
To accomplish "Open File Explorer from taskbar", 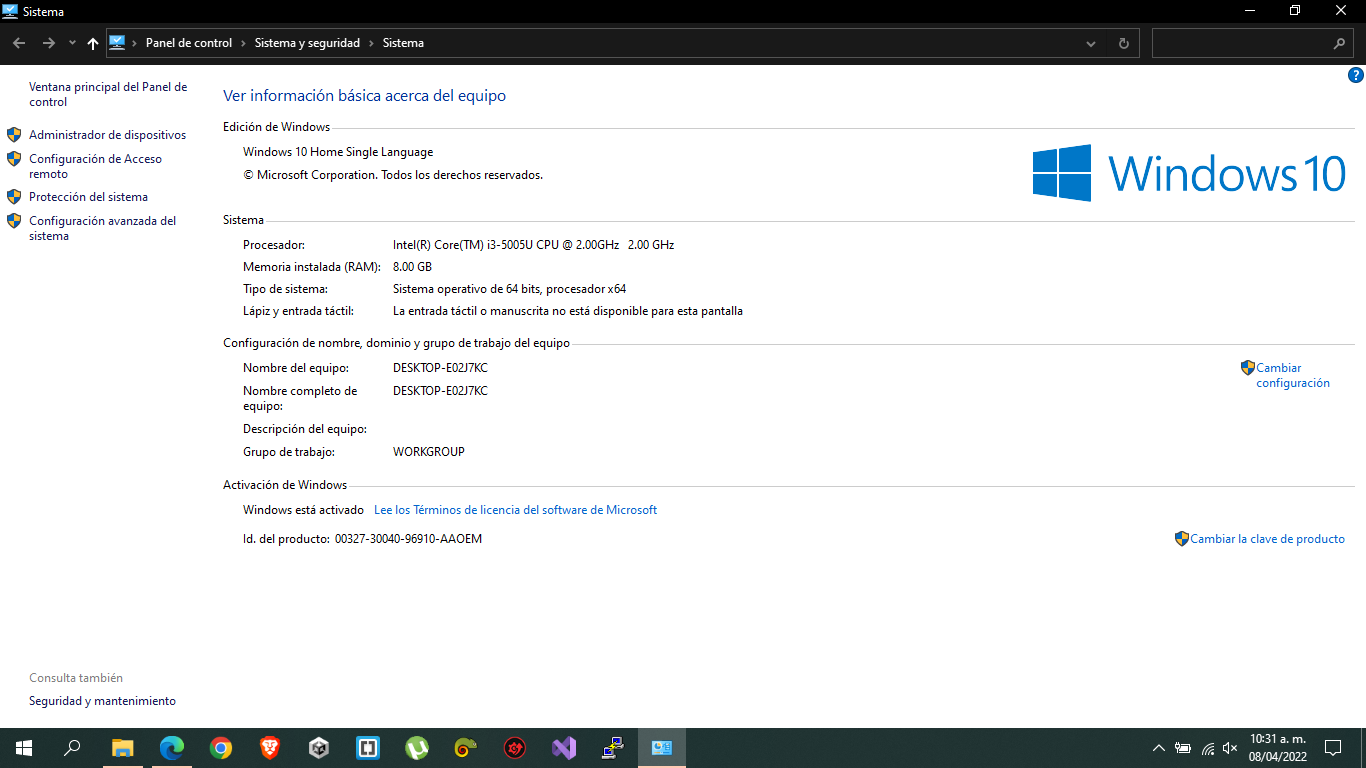I will coord(122,747).
